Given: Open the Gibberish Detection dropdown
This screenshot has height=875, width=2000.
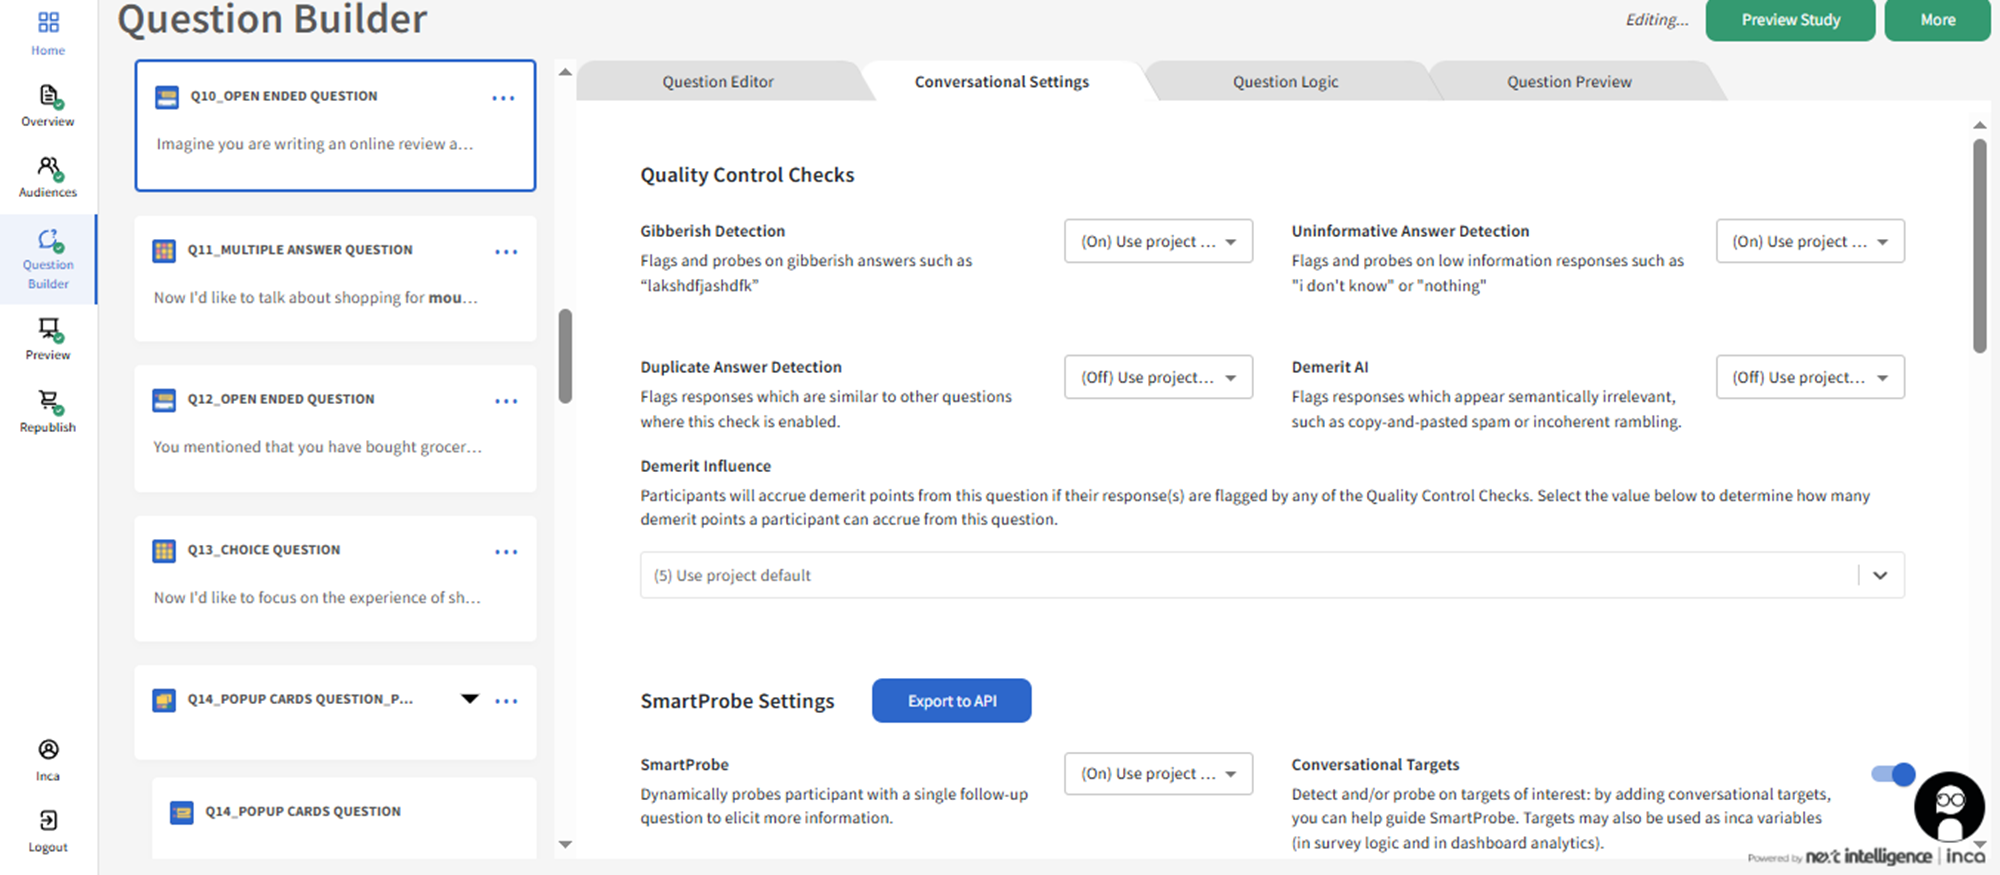Looking at the screenshot, I should click(1158, 242).
